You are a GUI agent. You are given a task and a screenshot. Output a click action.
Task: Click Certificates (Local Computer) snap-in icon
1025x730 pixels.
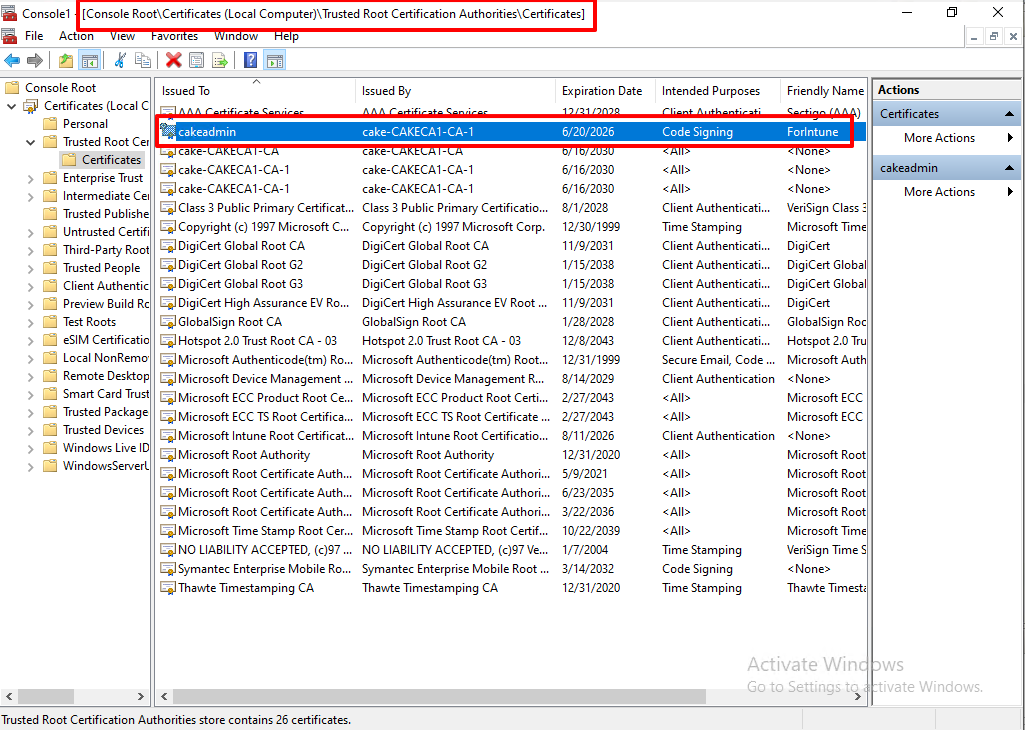(31, 106)
